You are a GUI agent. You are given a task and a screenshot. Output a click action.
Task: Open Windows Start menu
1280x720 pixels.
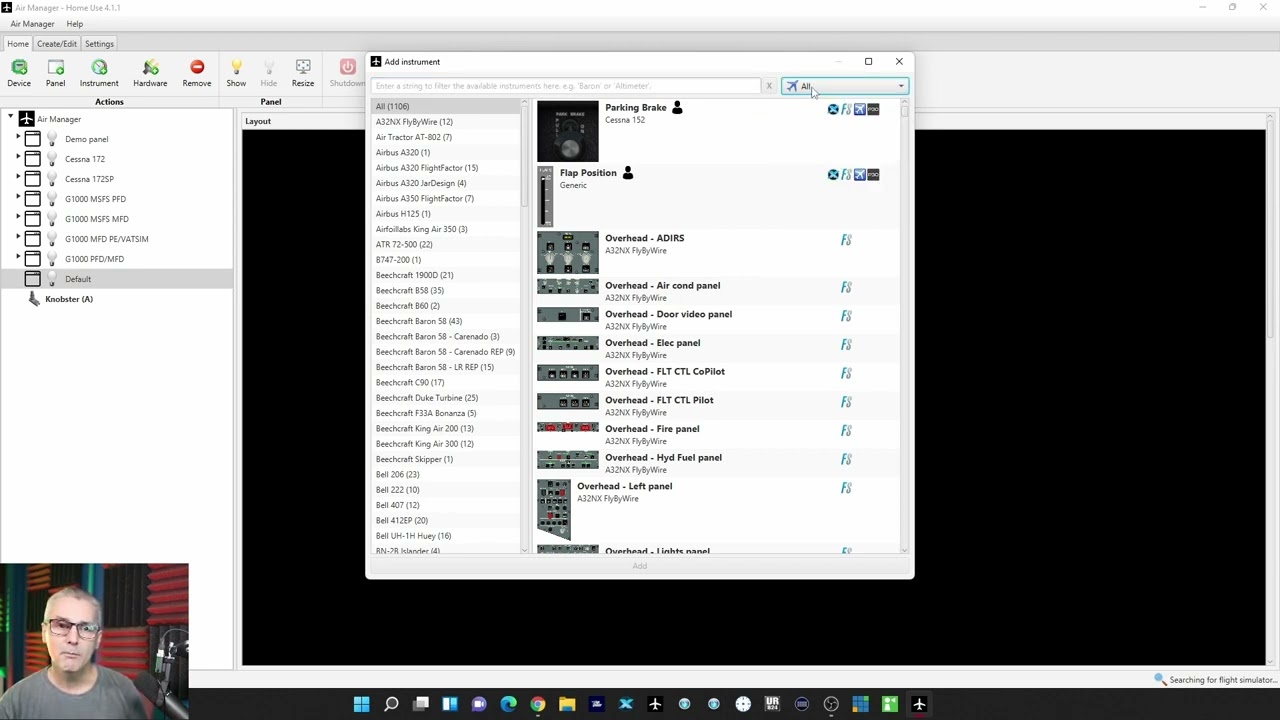click(x=362, y=704)
